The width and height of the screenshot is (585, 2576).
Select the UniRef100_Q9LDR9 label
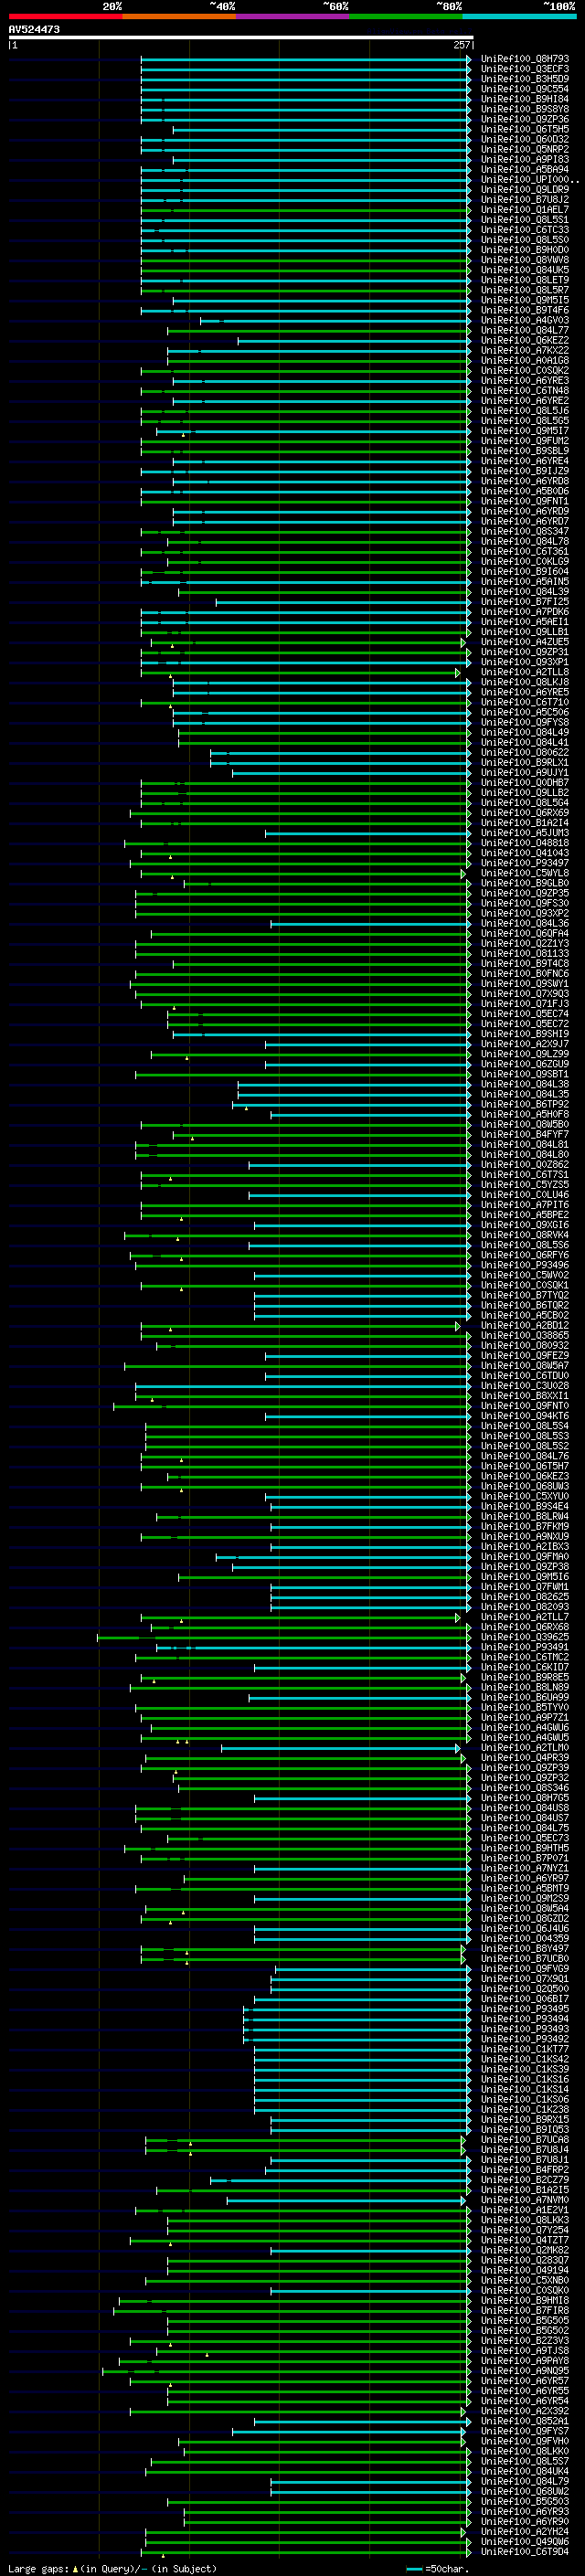coord(525,190)
